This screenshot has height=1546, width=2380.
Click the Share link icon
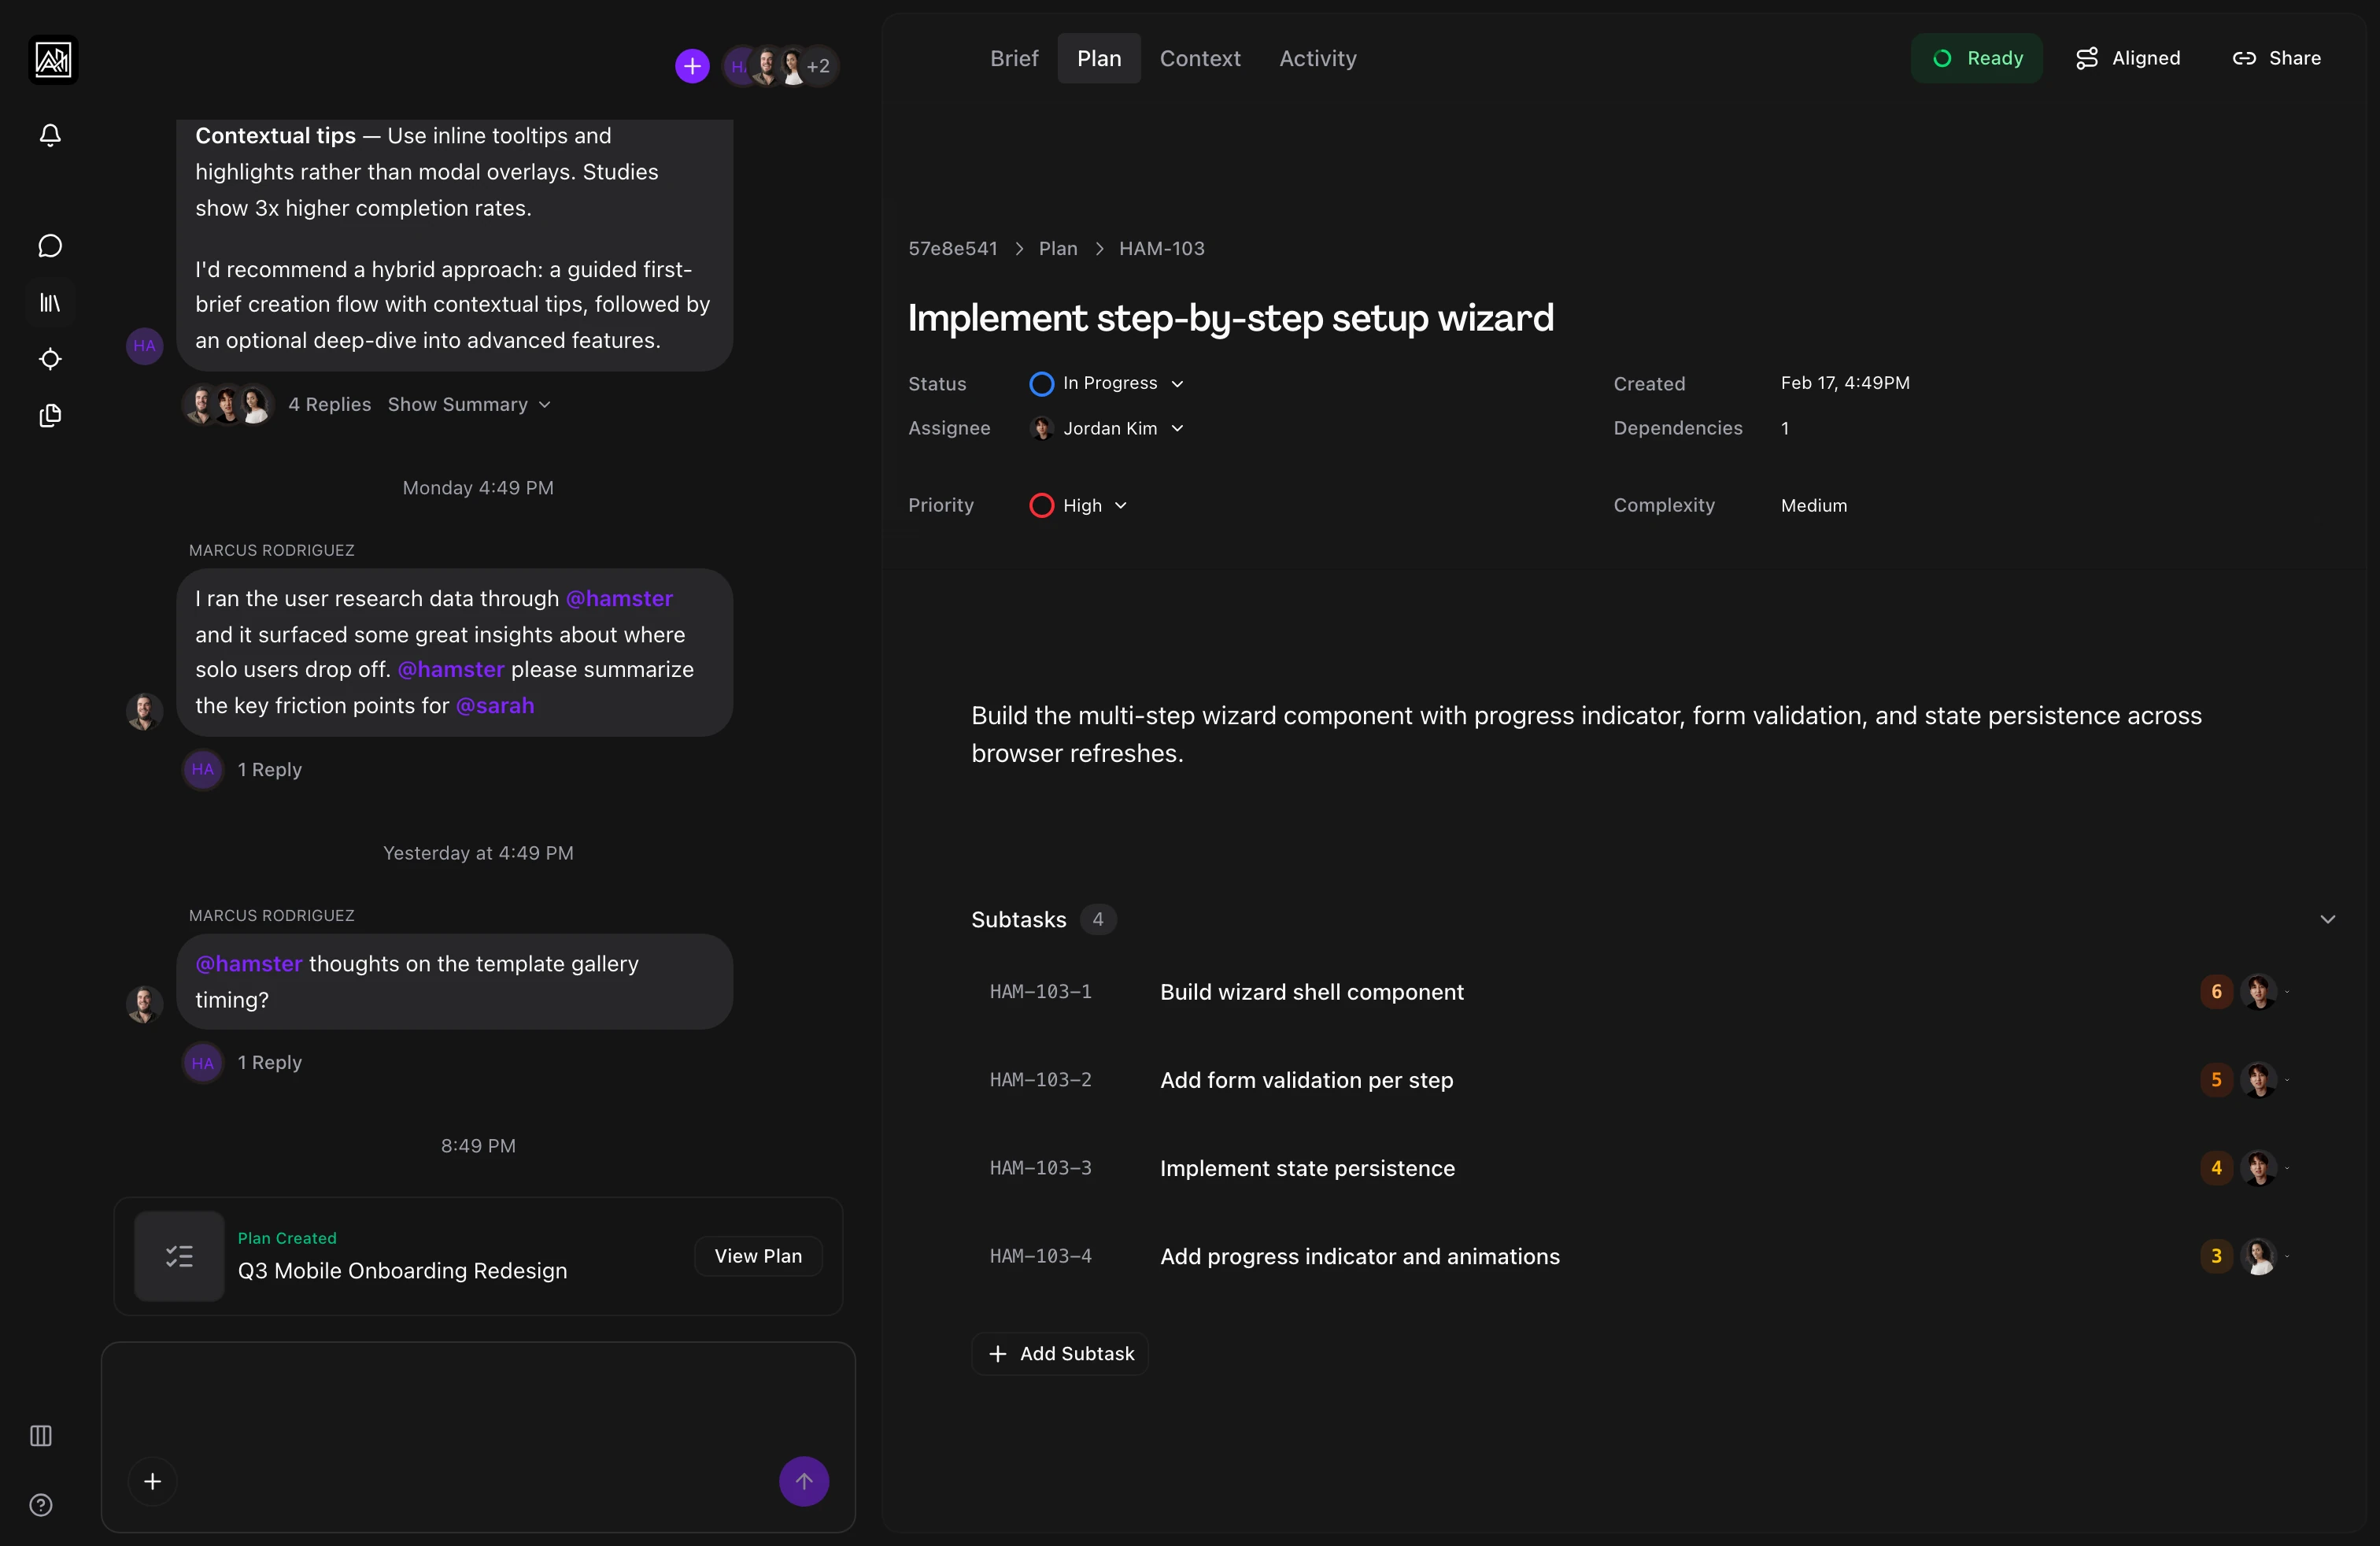pyautogui.click(x=2246, y=58)
